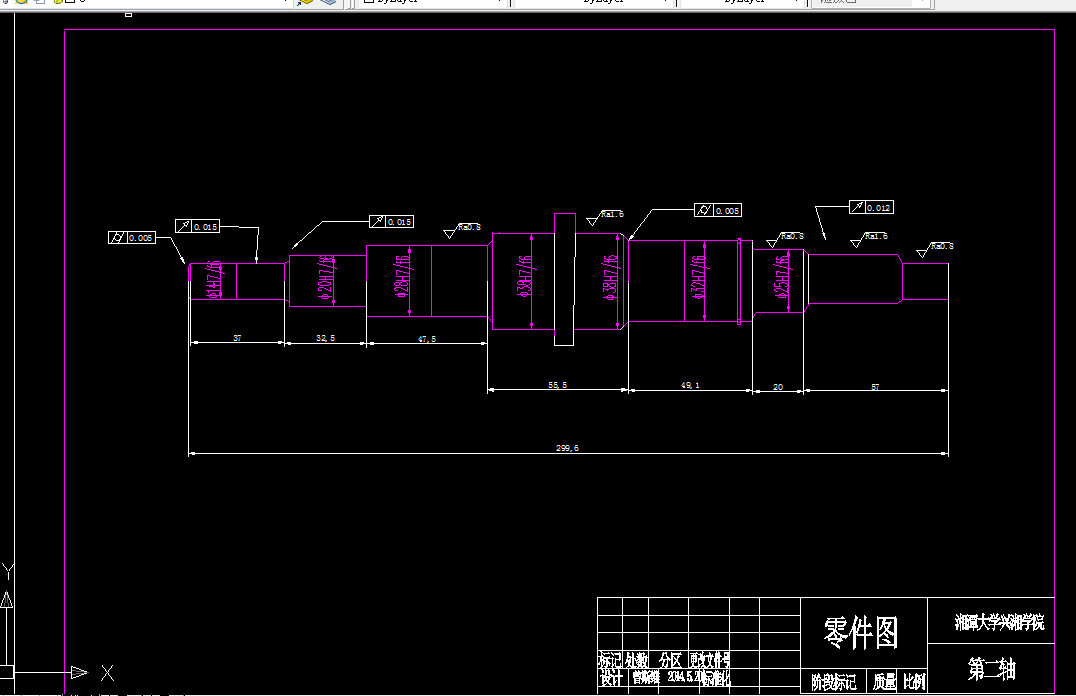
Task: Click the 设计 title block cell
Action: (611, 678)
